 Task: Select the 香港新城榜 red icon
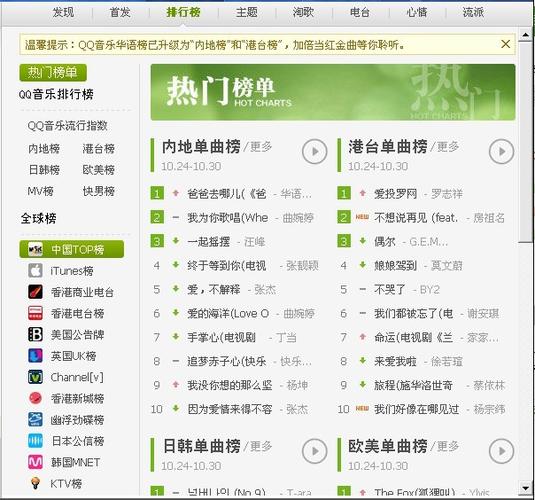click(35, 398)
